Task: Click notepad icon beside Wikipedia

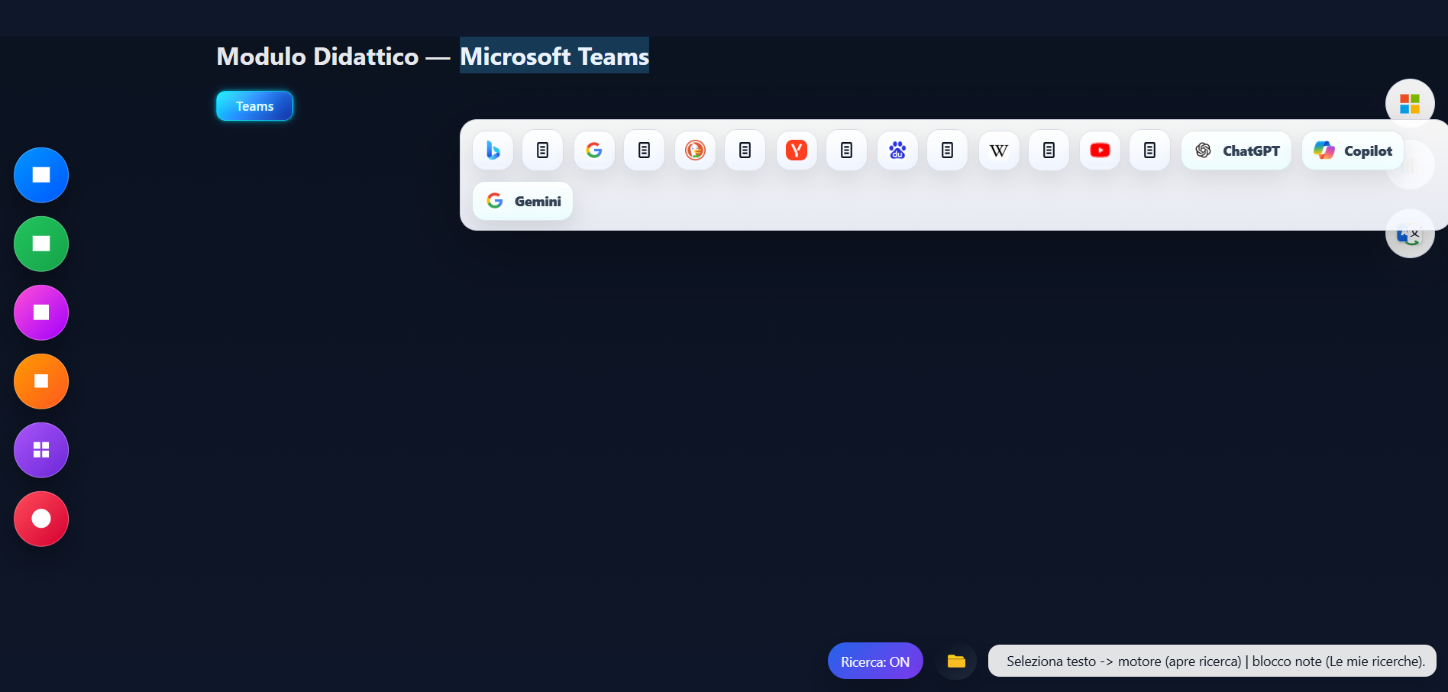Action: pyautogui.click(x=1048, y=150)
